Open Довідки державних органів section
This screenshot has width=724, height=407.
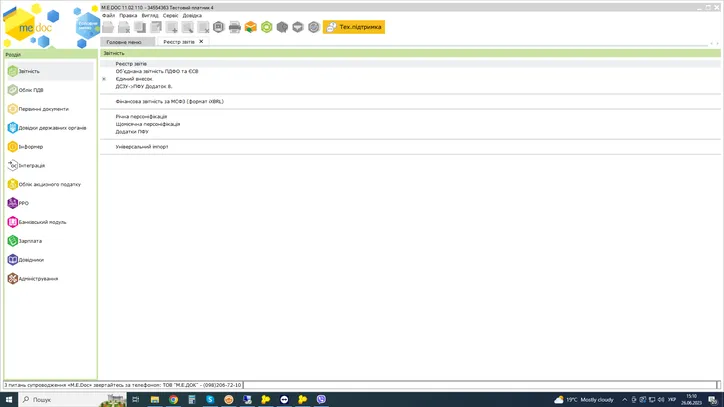[x=52, y=128]
